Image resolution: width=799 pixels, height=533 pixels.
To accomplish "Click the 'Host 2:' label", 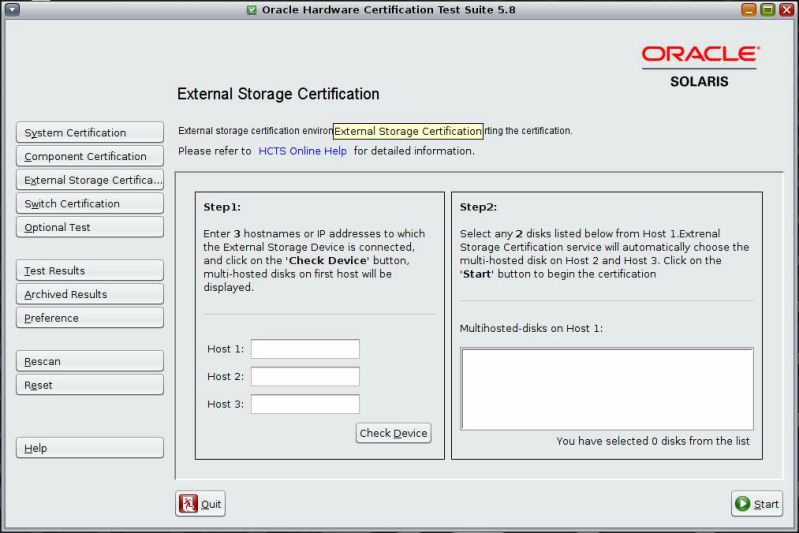I will click(x=225, y=377).
